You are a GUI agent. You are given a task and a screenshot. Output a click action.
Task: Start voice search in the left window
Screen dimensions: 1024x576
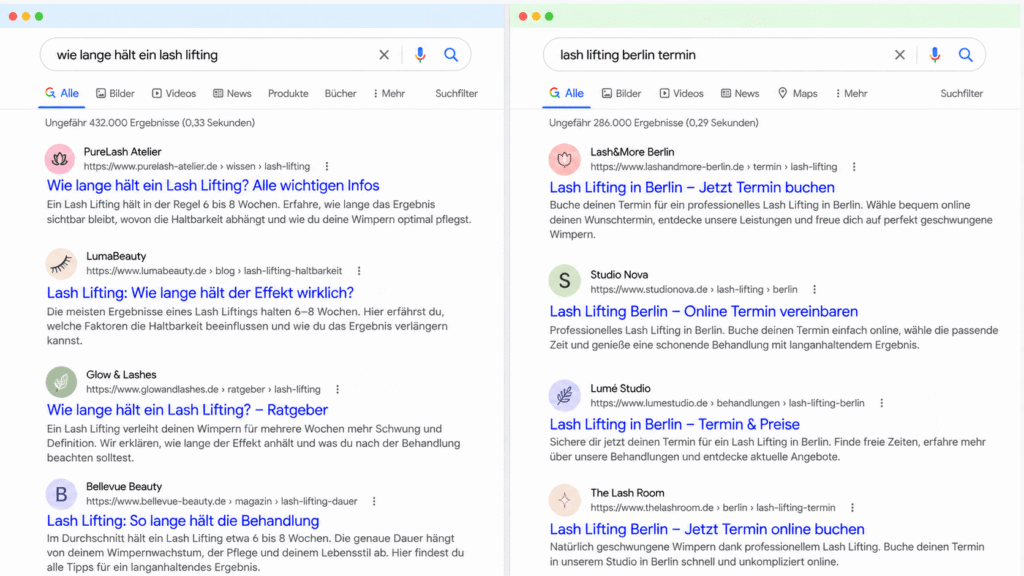tap(420, 55)
